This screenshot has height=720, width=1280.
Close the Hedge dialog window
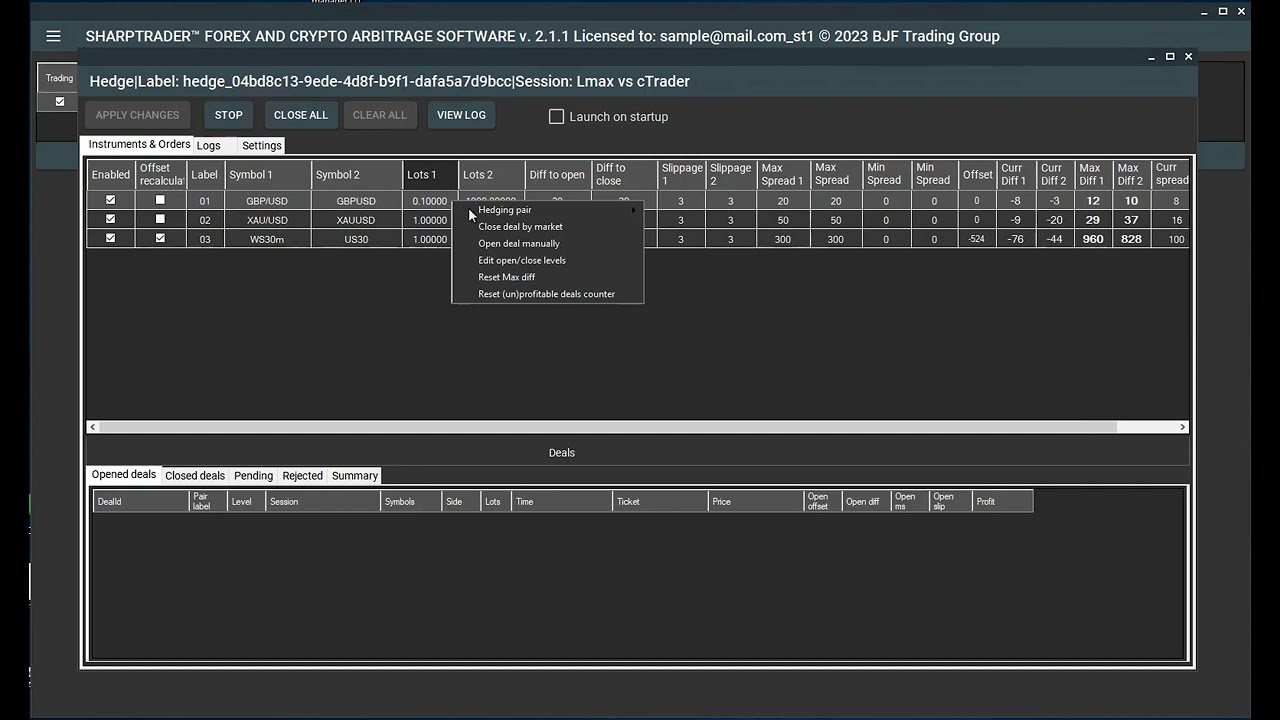click(x=1188, y=57)
